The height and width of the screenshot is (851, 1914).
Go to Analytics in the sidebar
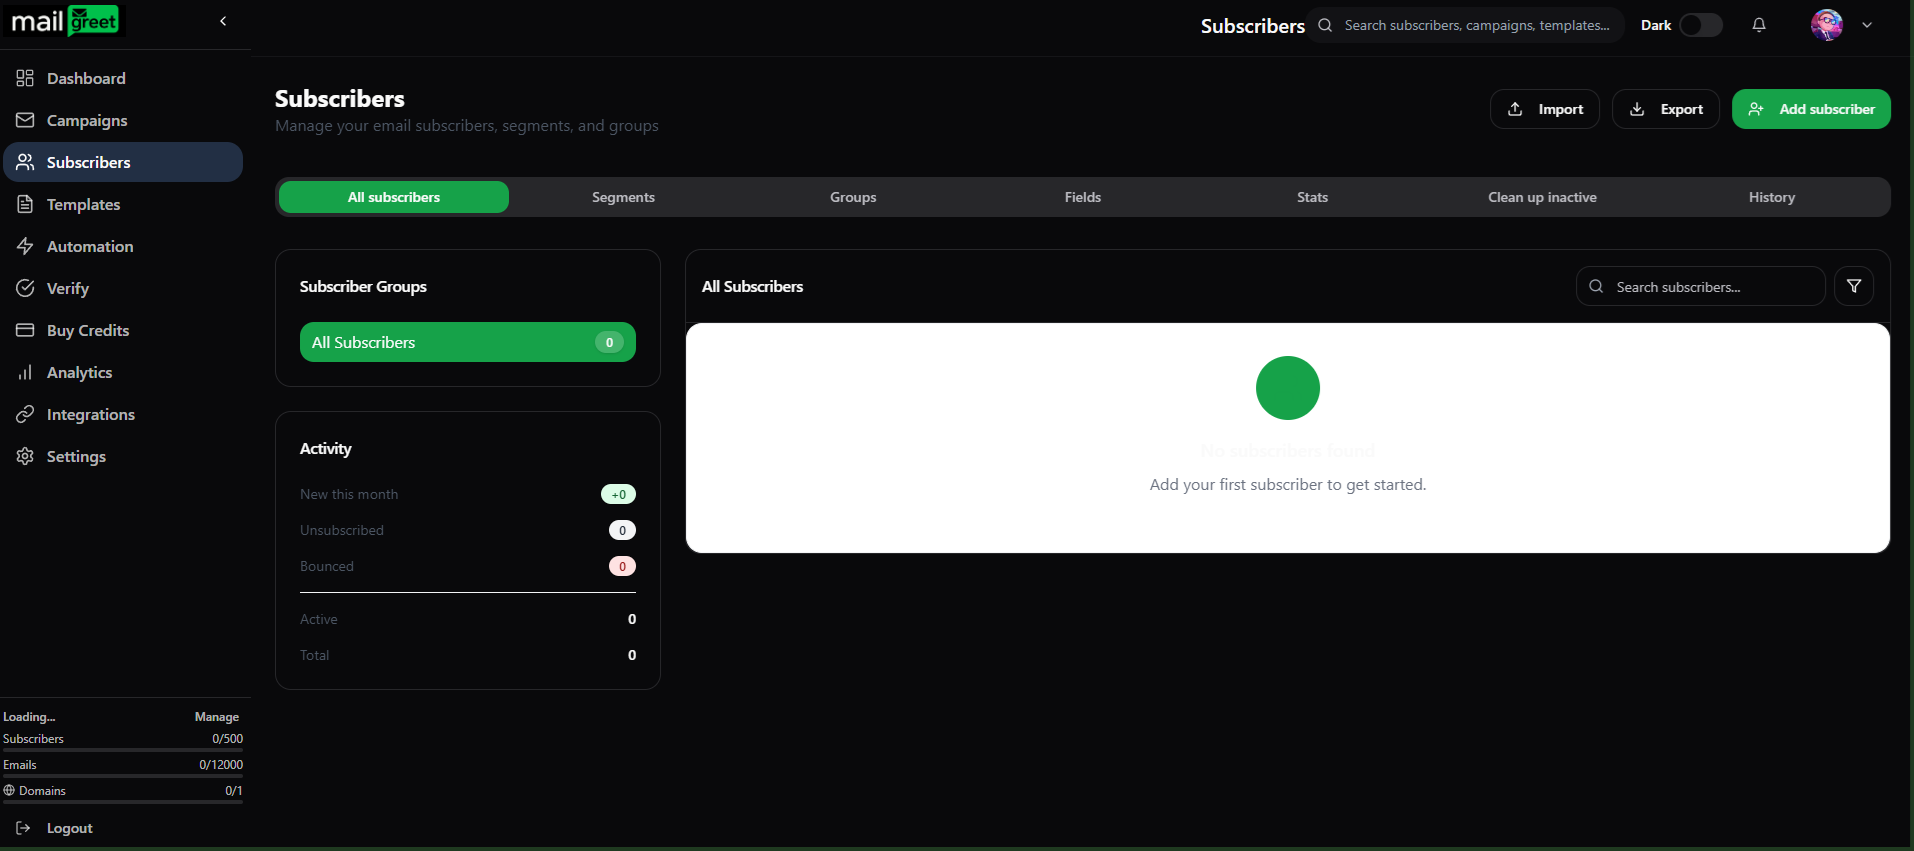click(123, 372)
